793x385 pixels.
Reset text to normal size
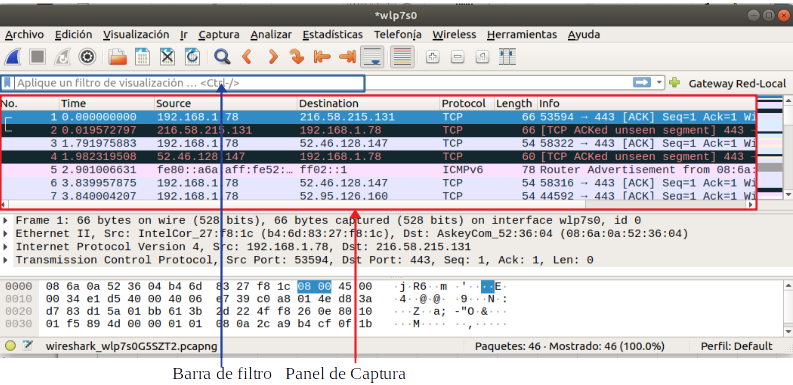(482, 57)
